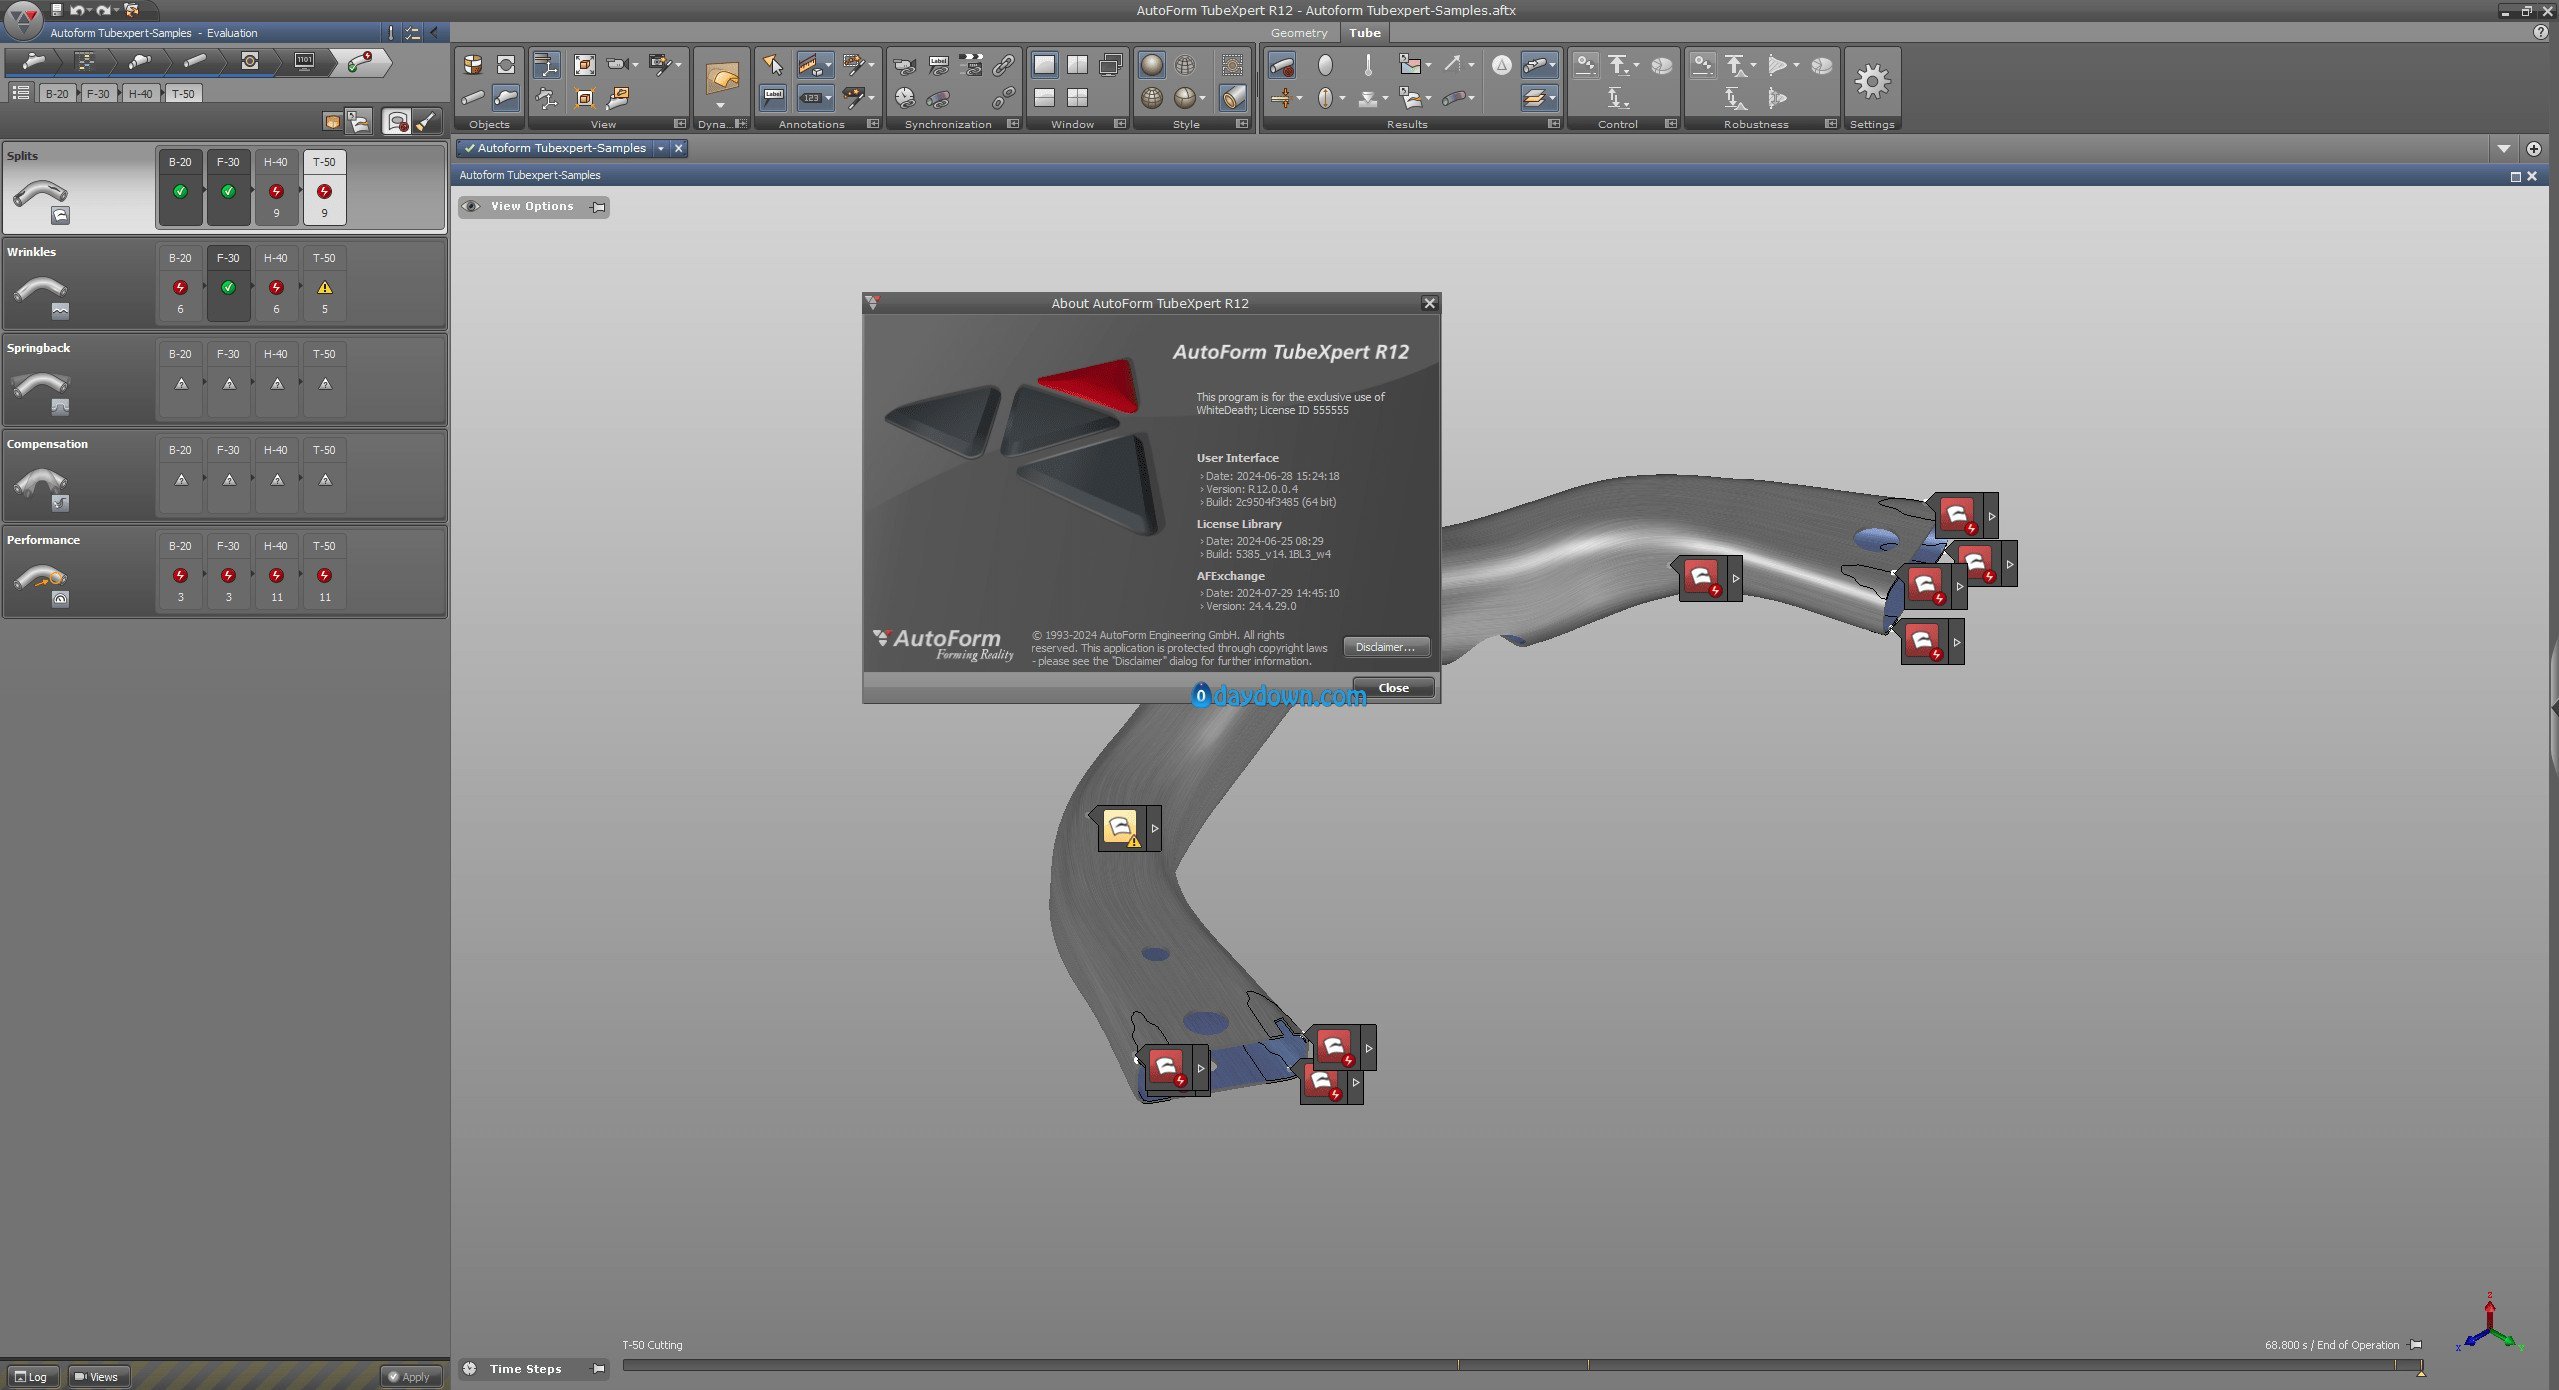Click the AutoForm application menu logo button

(x=23, y=20)
